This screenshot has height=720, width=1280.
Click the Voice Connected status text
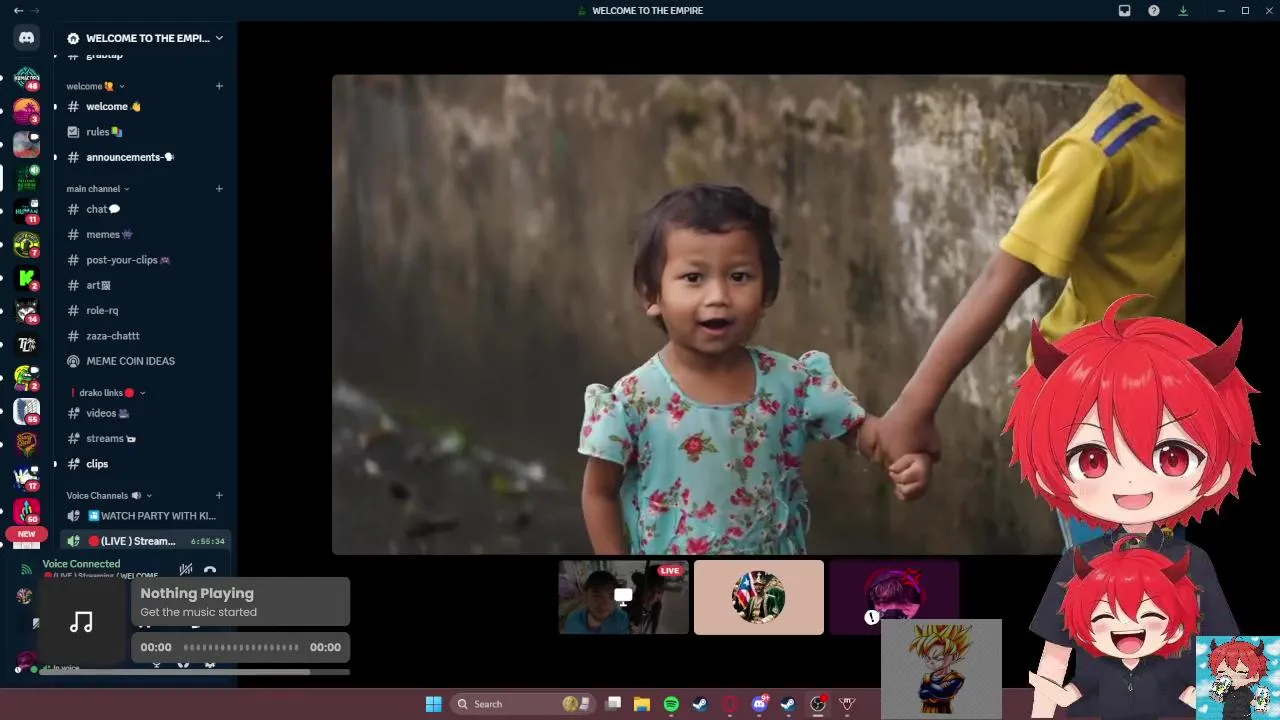click(x=81, y=564)
